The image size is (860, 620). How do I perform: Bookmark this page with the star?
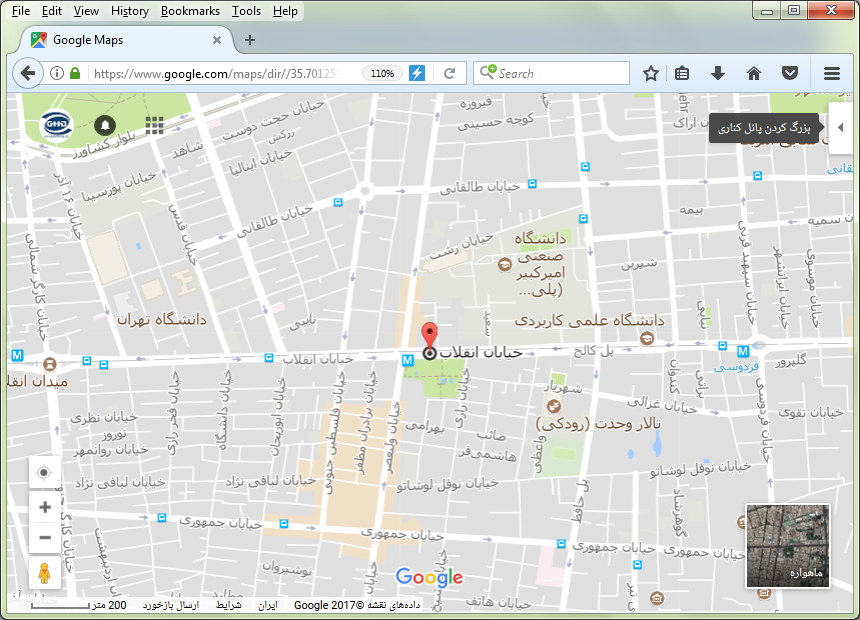(650, 73)
